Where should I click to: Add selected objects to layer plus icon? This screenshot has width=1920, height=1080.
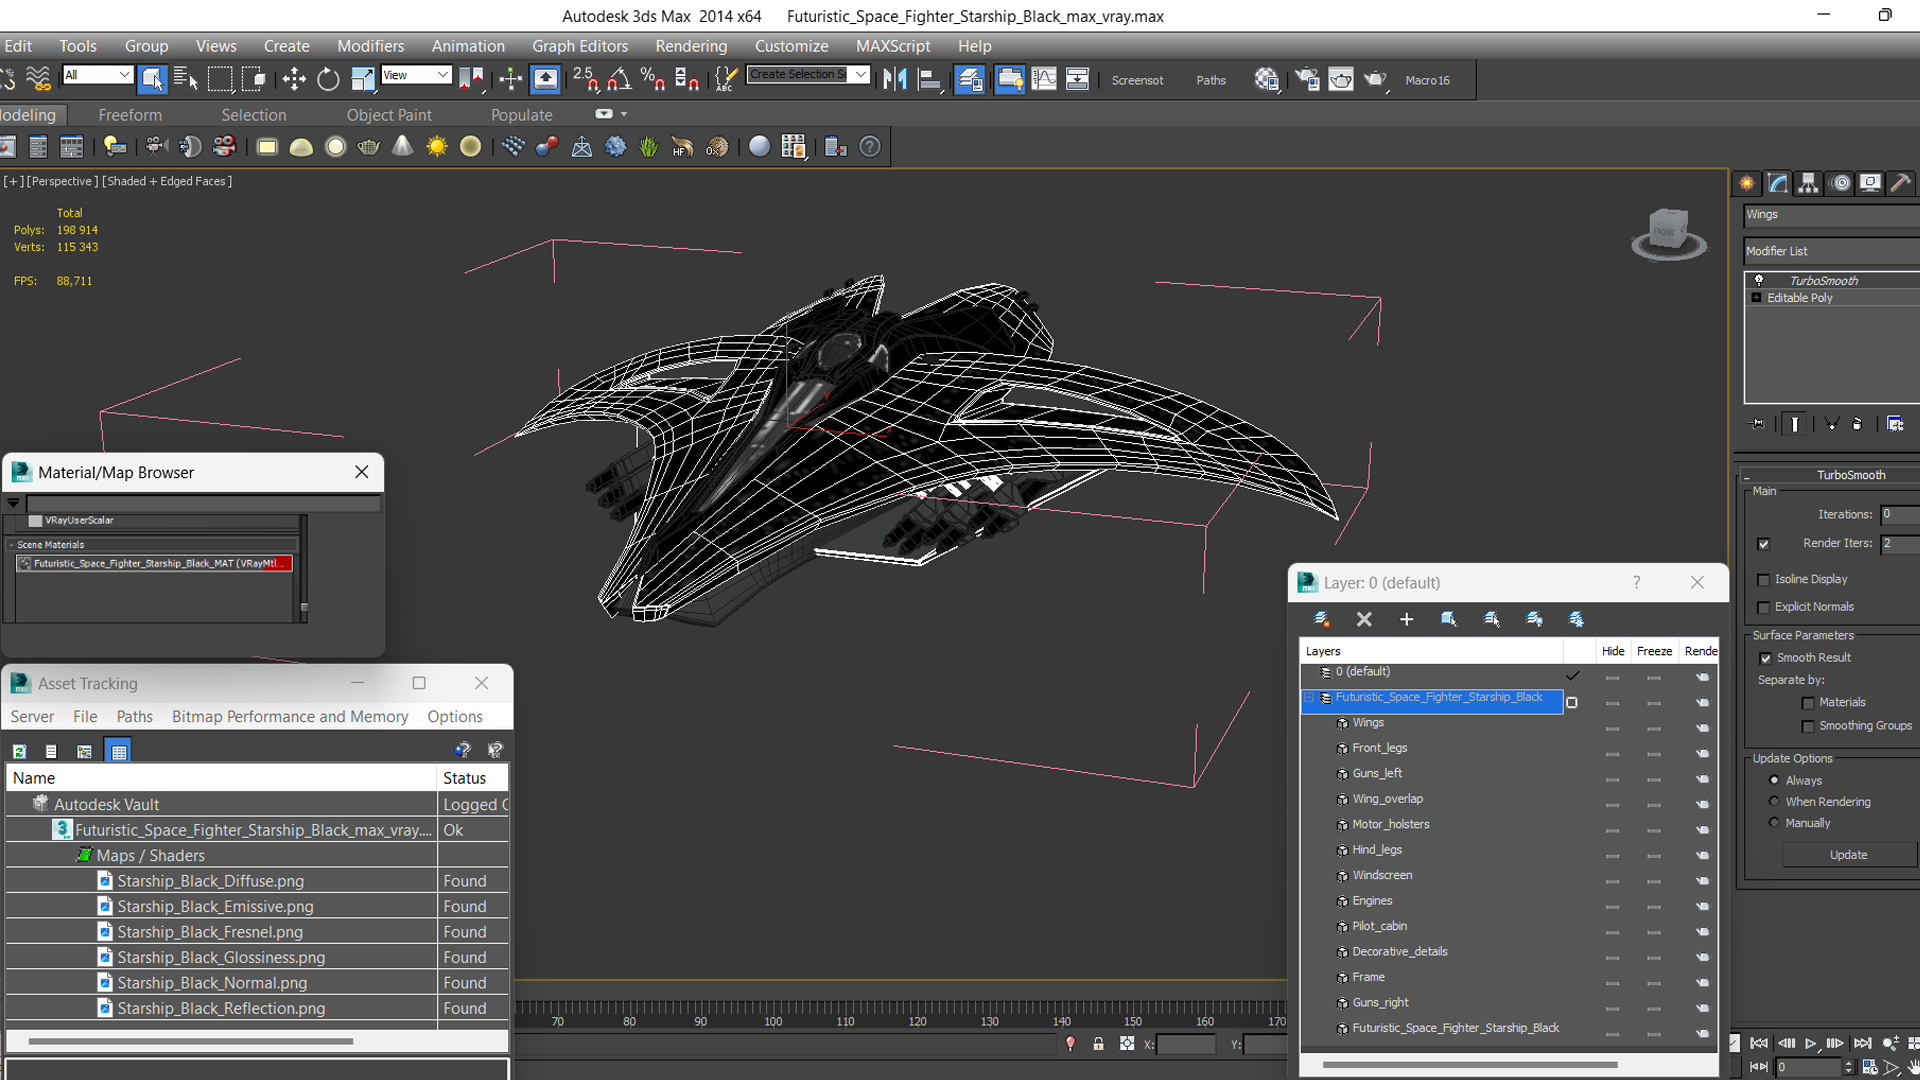click(1406, 619)
